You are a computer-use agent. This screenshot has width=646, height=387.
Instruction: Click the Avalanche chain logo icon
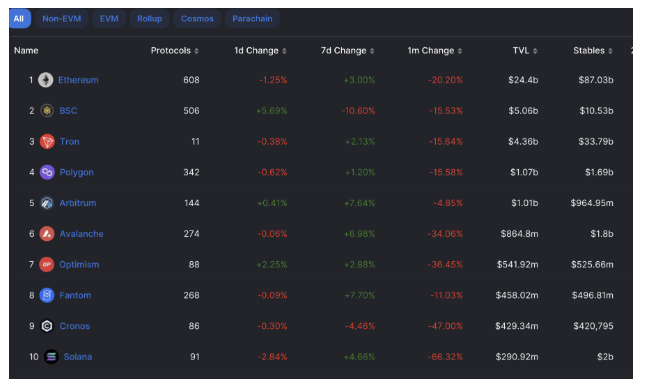(47, 234)
